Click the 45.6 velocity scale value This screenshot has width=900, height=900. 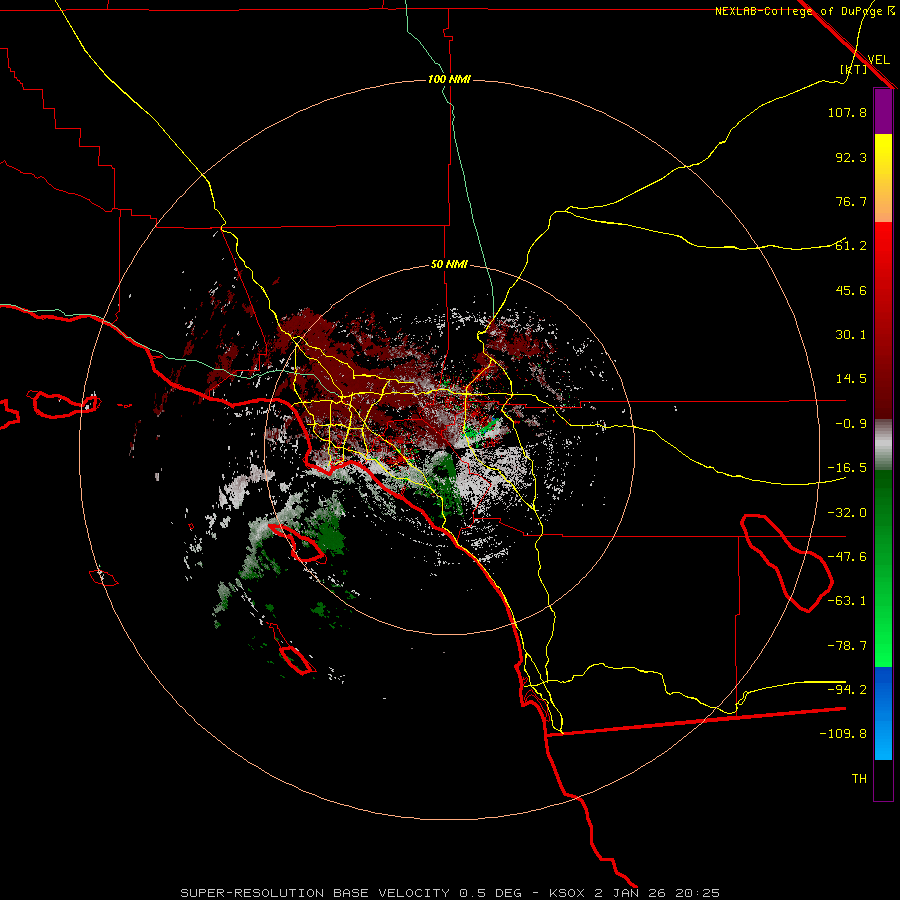pyautogui.click(x=851, y=290)
